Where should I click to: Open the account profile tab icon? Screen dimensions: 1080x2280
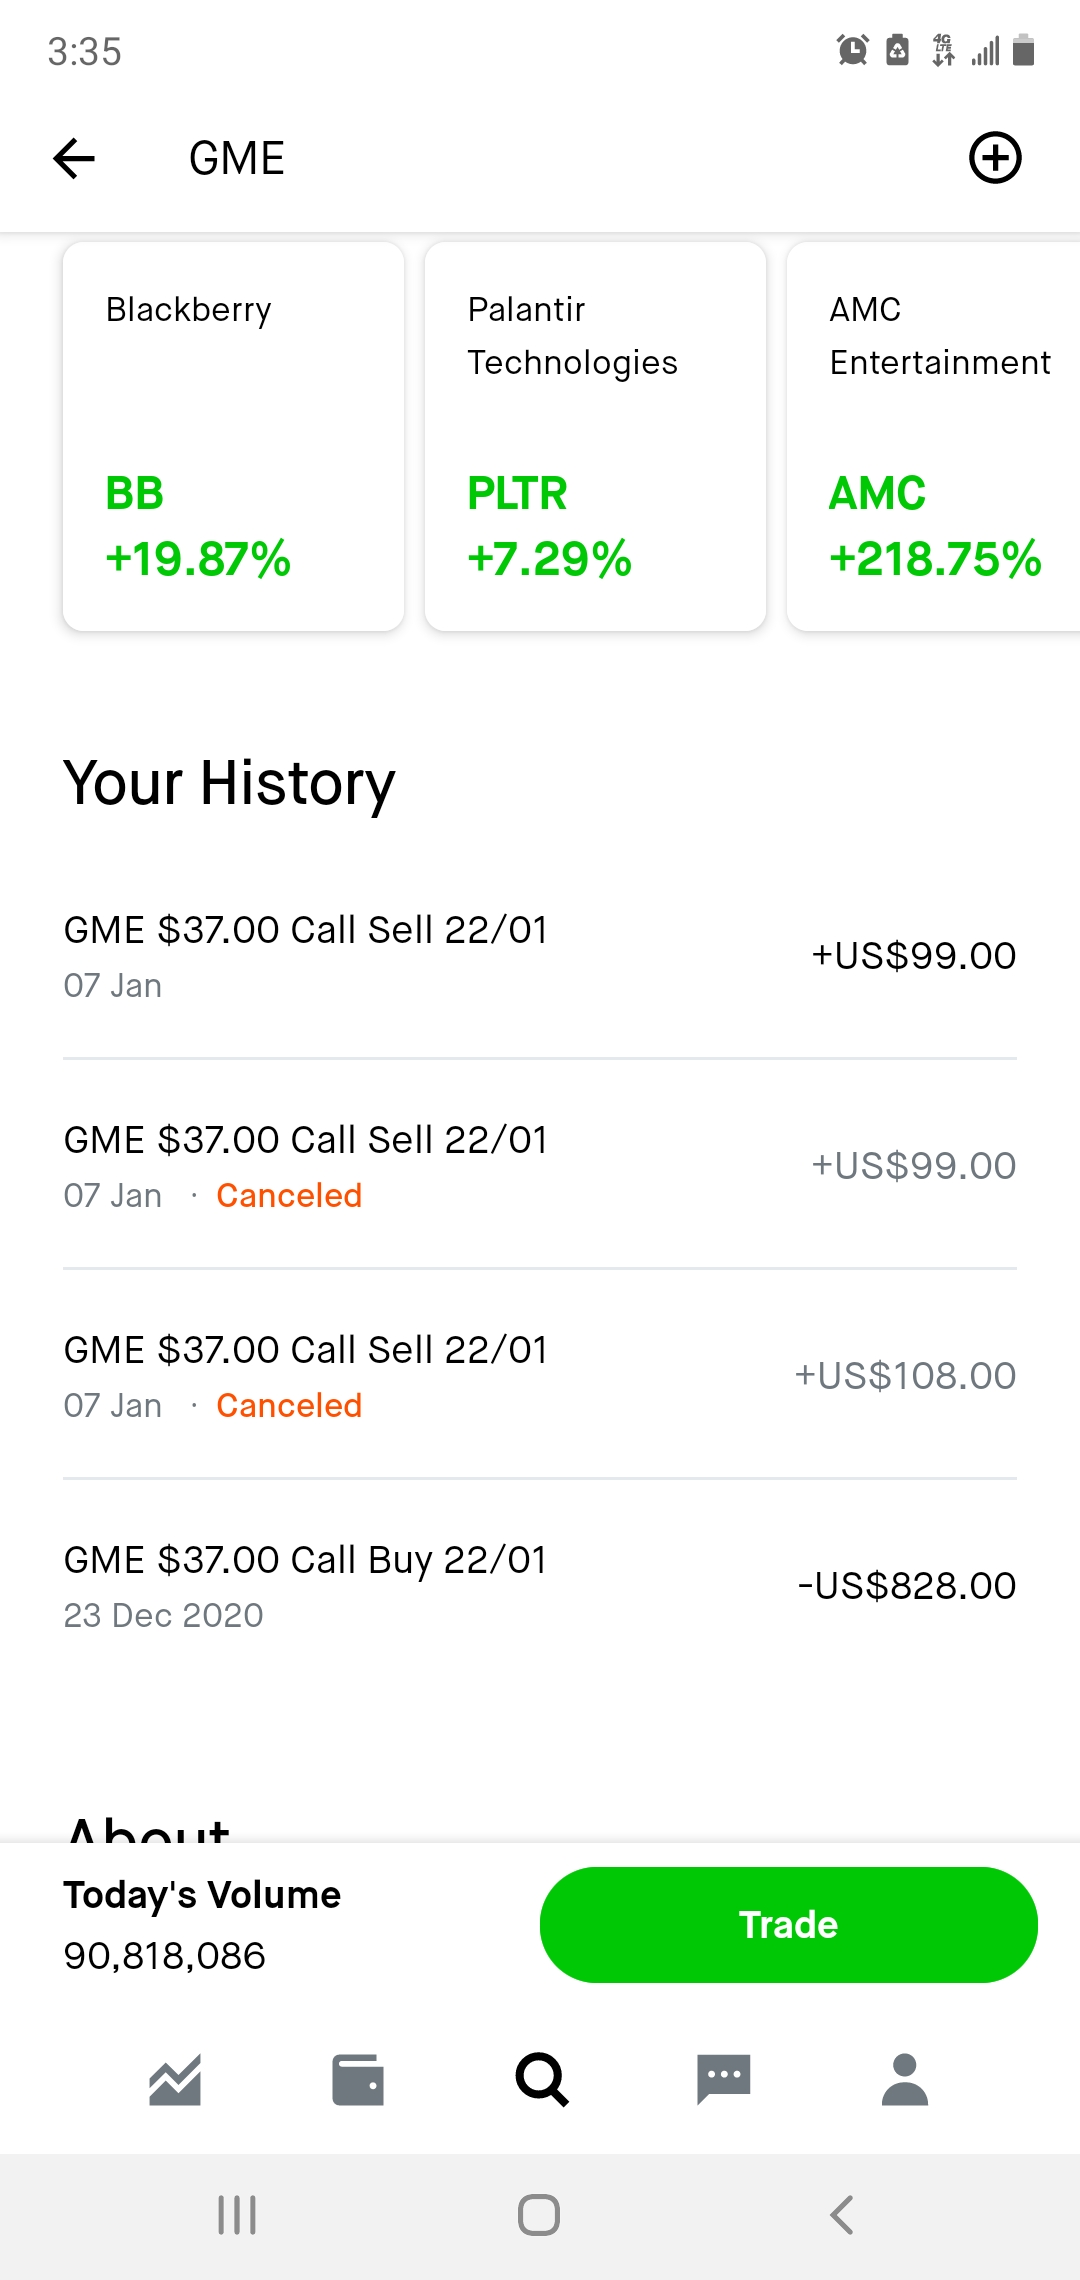tap(905, 2080)
